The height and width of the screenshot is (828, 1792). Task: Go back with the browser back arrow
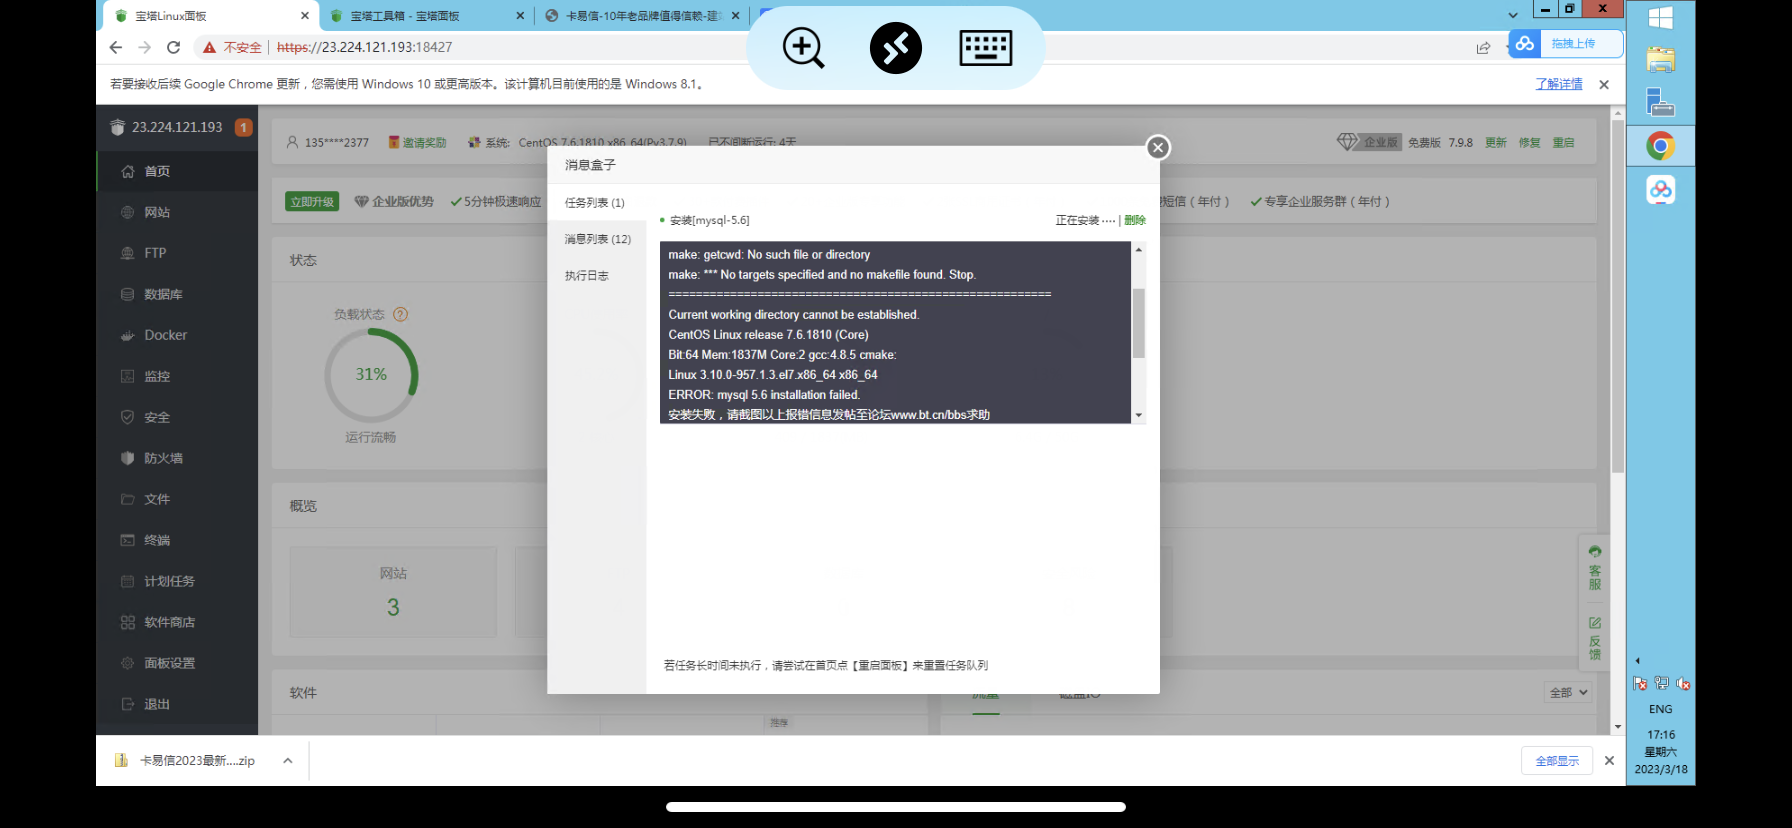[116, 47]
